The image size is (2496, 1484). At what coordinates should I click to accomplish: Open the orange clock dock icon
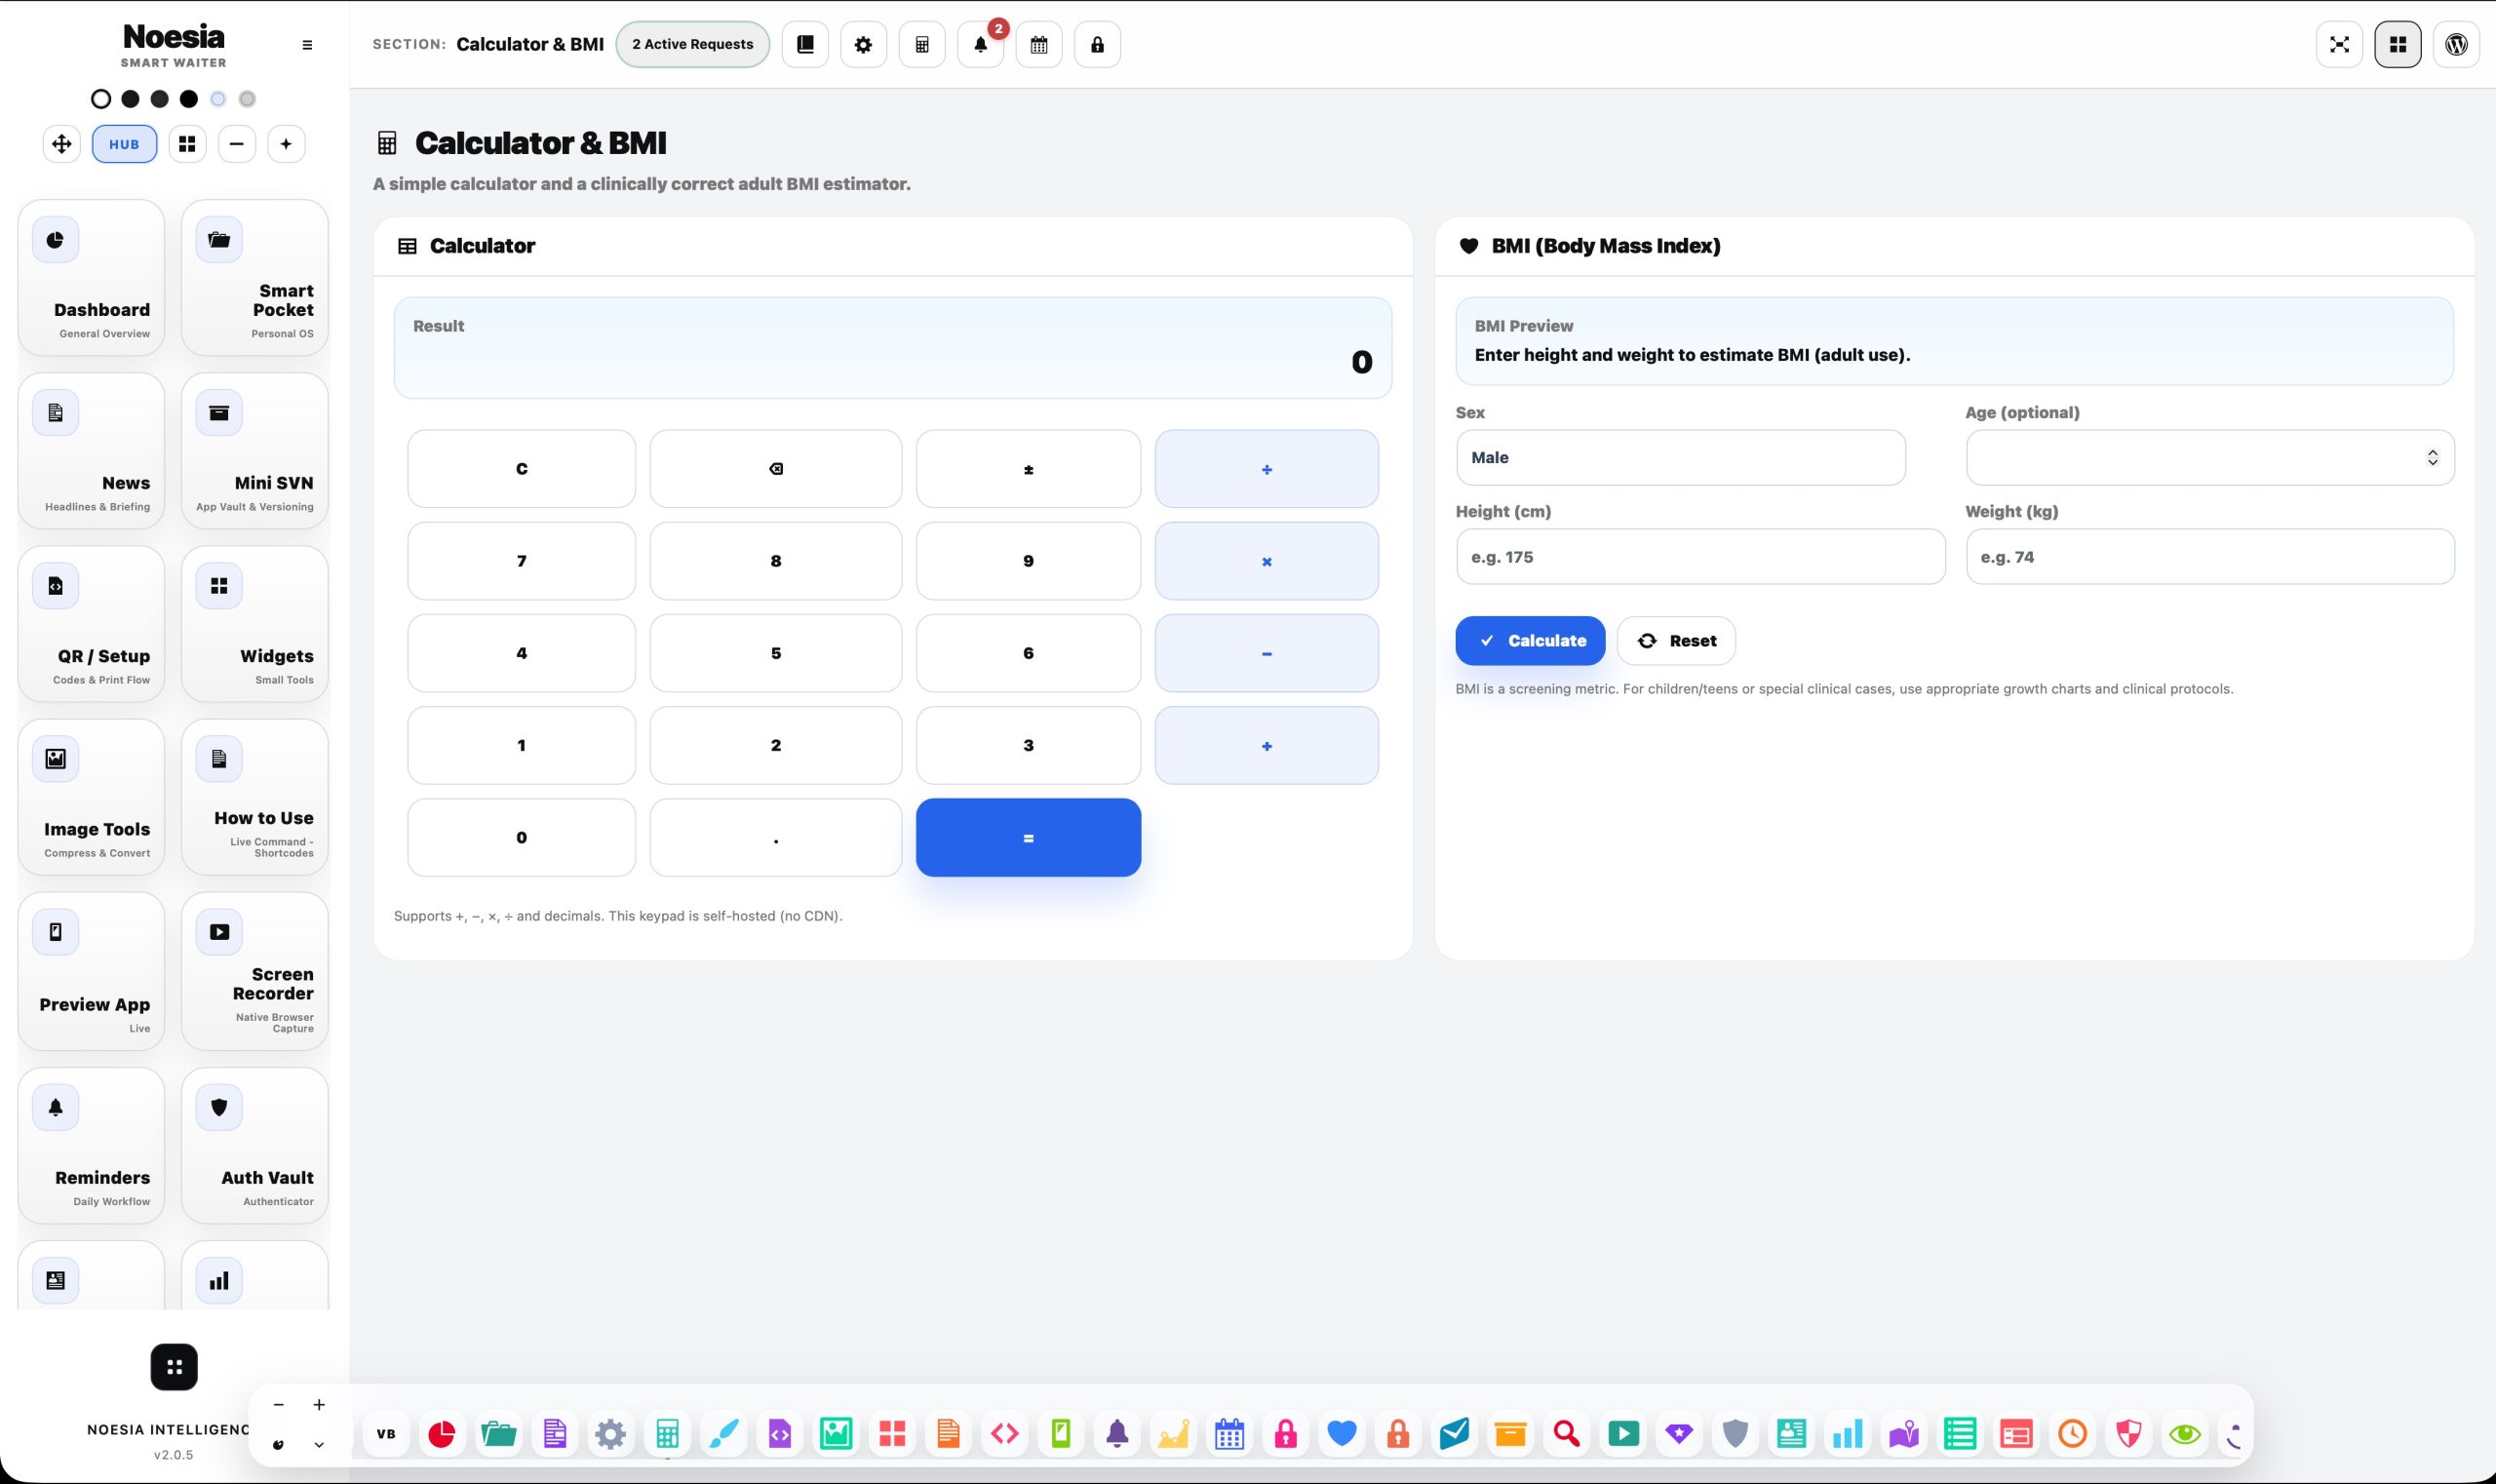(x=2073, y=1434)
